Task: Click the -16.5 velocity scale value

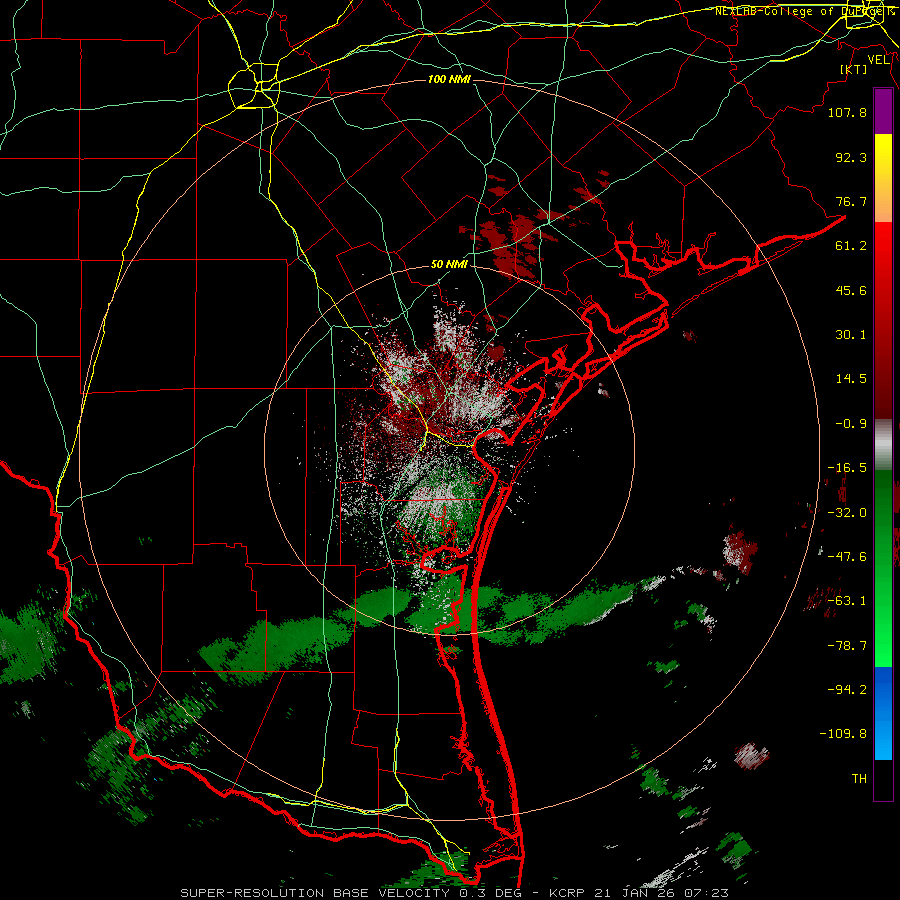Action: pyautogui.click(x=847, y=468)
